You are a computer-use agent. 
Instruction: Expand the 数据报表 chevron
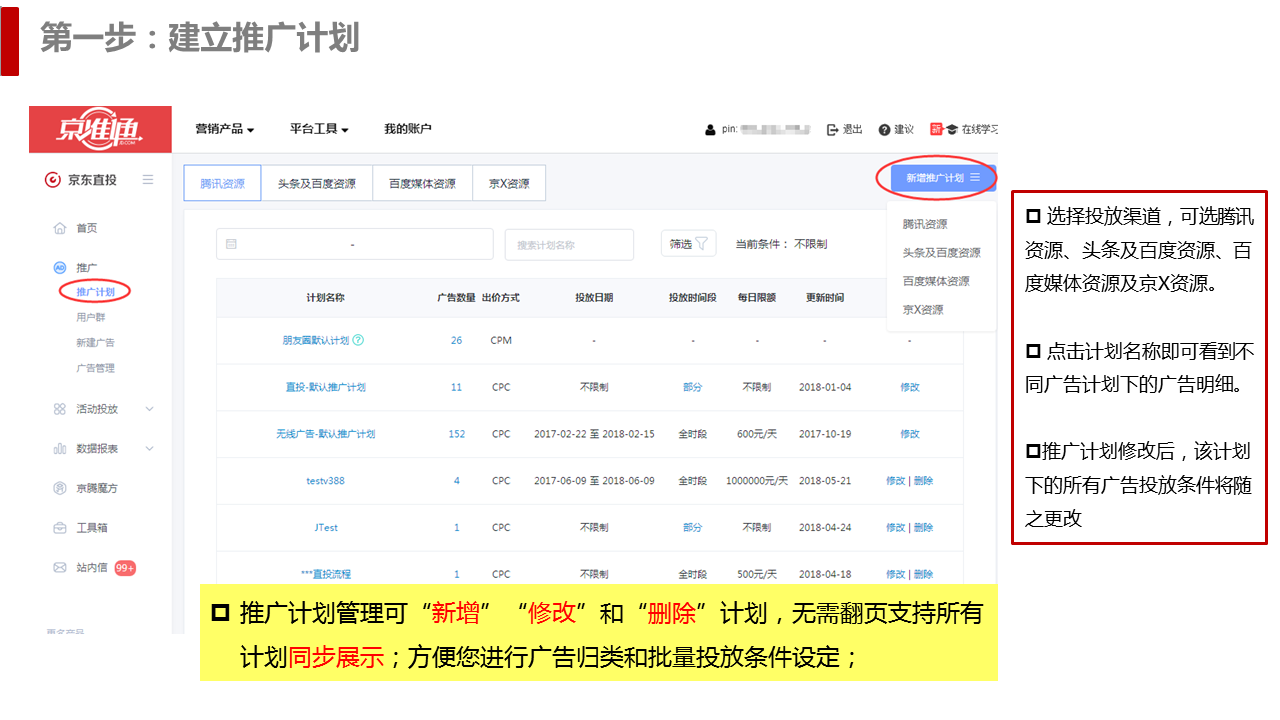(150, 449)
